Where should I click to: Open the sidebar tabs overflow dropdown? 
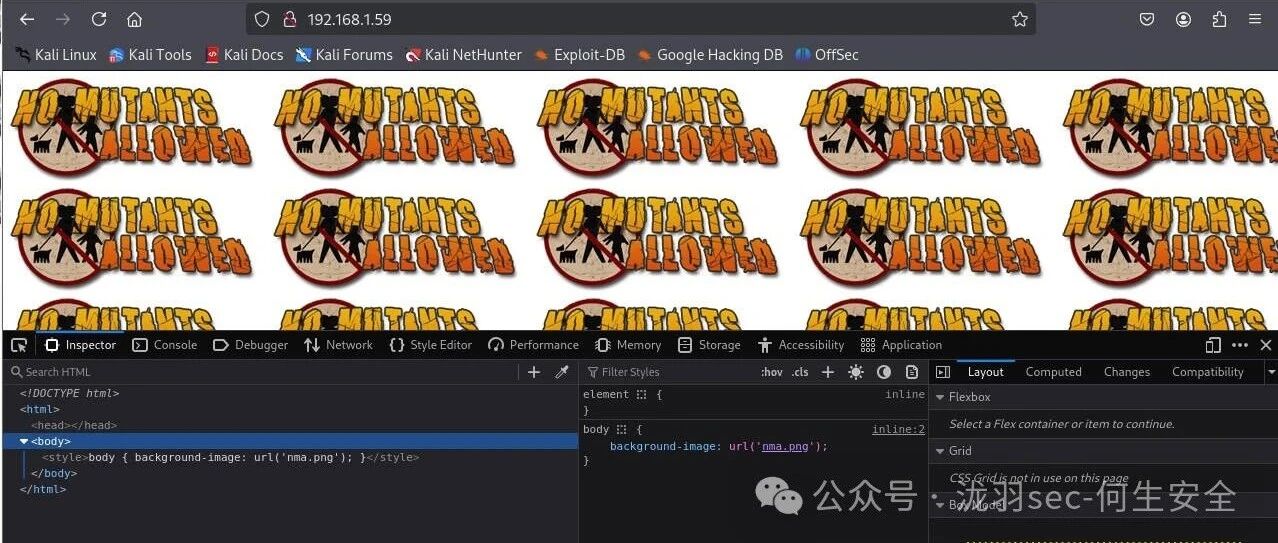click(x=1271, y=372)
